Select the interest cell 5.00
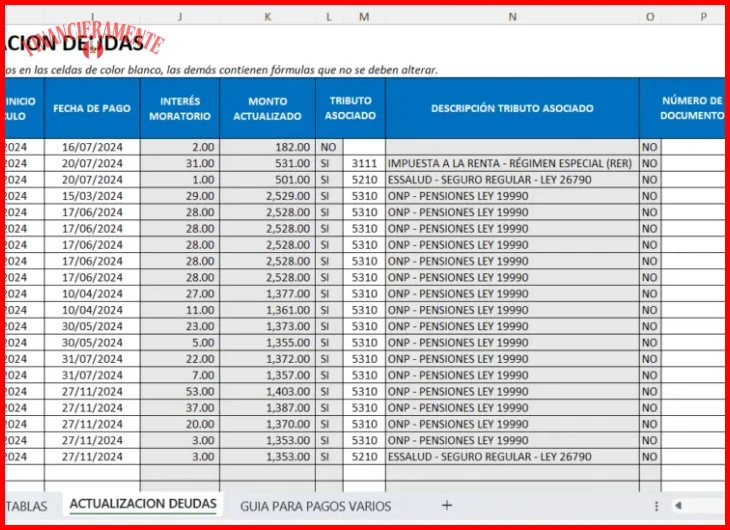This screenshot has width=730, height=530. pos(180,343)
